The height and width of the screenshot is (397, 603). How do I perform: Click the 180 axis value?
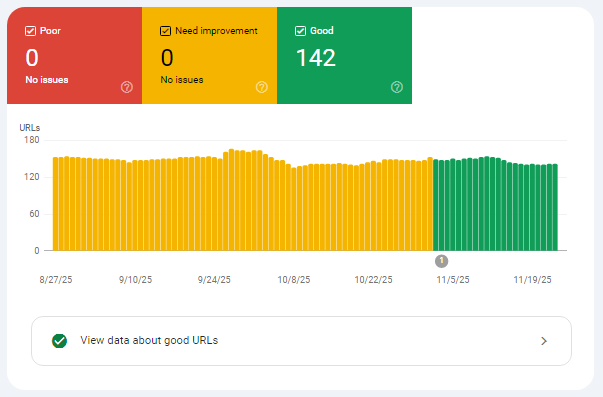pyautogui.click(x=32, y=140)
